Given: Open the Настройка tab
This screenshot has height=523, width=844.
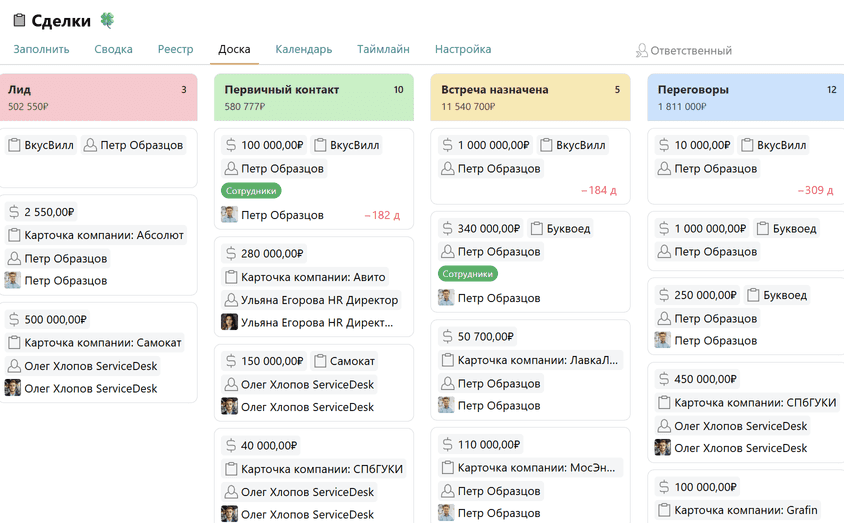Looking at the screenshot, I should point(462,49).
